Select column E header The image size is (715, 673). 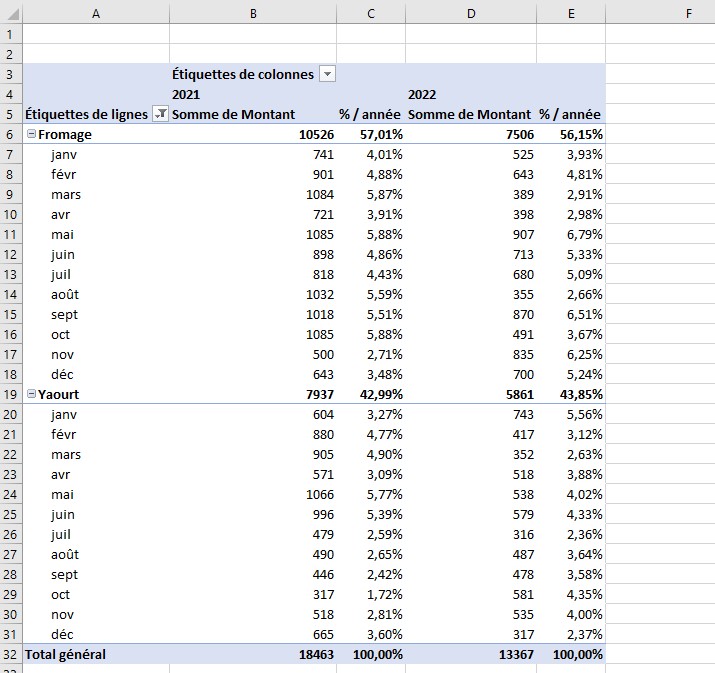coord(571,14)
